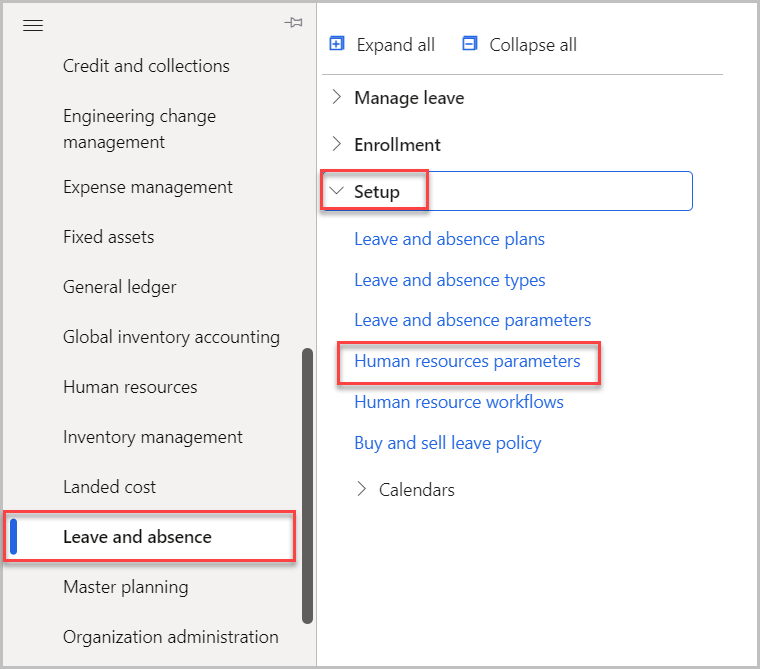Open Global inventory accounting module
Viewport: 760px width, 669px height.
pyautogui.click(x=172, y=337)
